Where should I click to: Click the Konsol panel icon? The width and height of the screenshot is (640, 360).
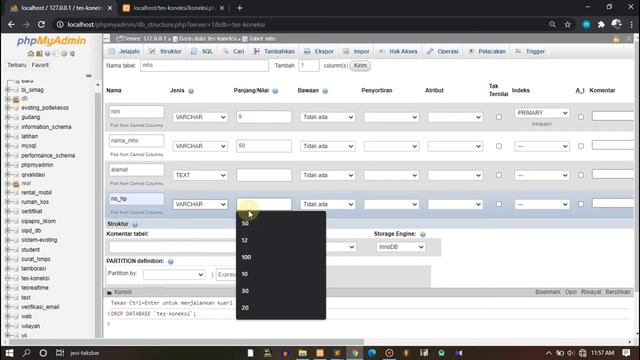[x=109, y=292]
